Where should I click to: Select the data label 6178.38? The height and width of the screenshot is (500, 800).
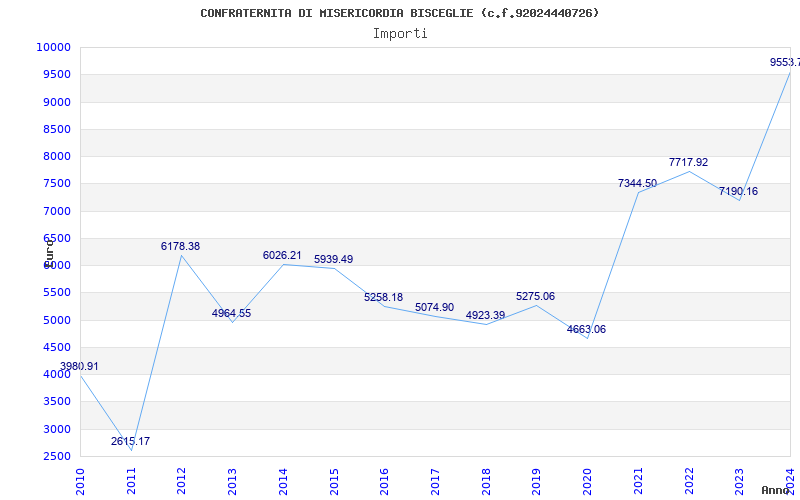click(181, 246)
